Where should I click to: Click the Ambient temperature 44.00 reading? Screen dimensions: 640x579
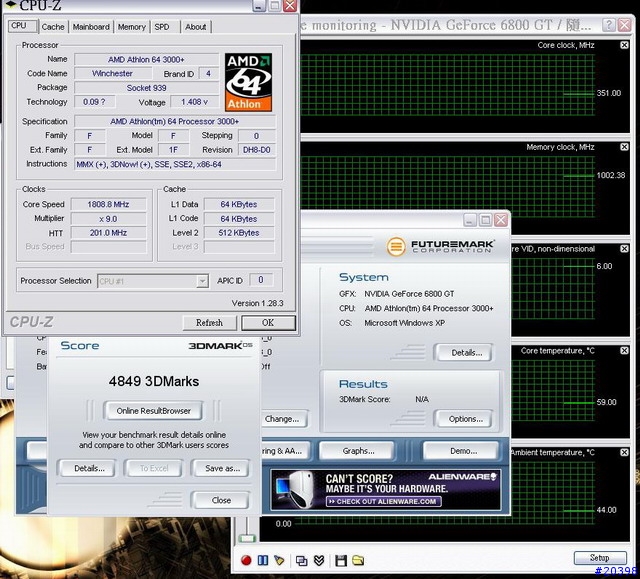607,510
